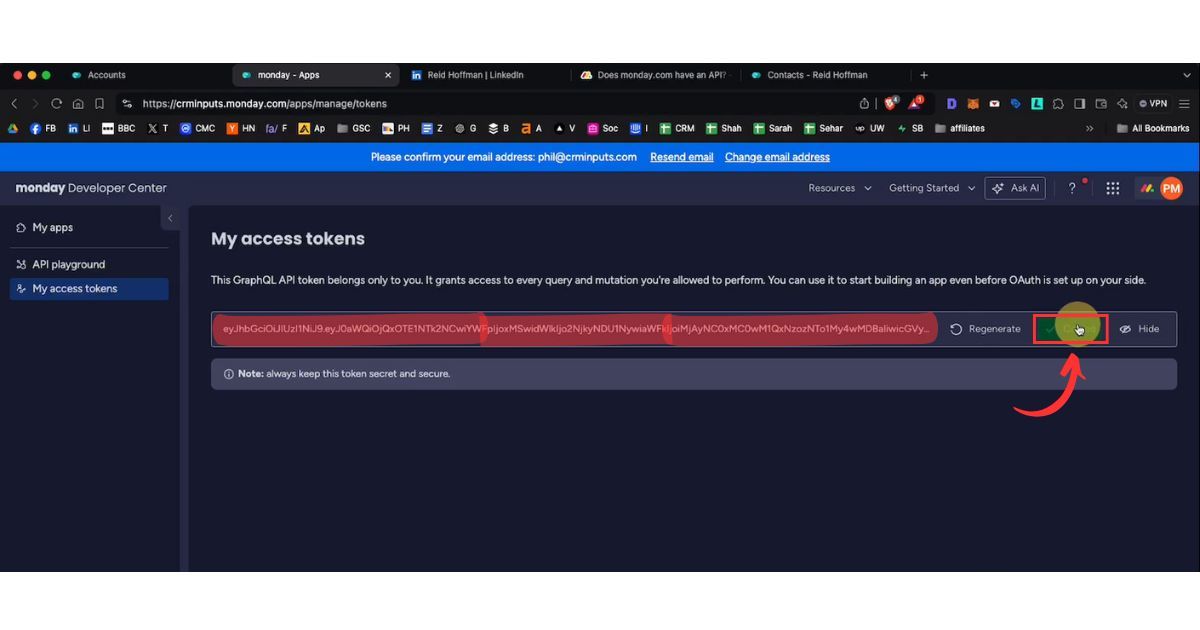This screenshot has width=1200, height=630.
Task: Go to My apps in sidebar
Action: click(x=89, y=228)
